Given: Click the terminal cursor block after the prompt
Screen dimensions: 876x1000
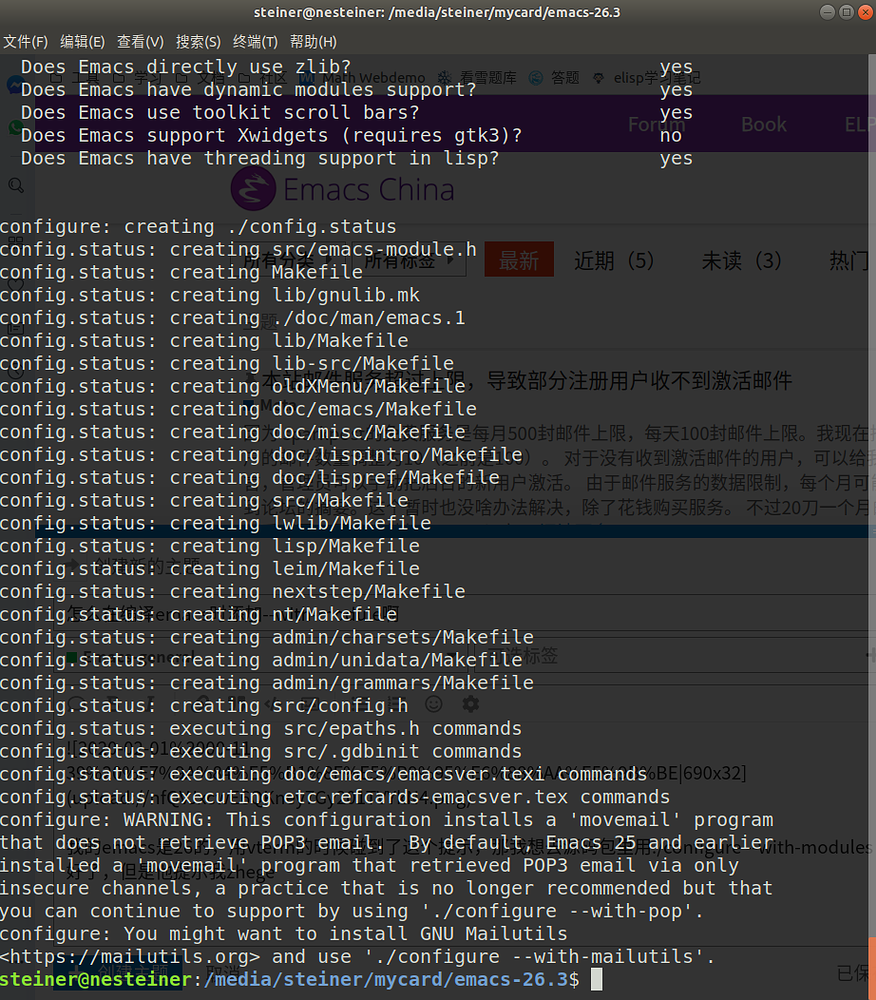Looking at the screenshot, I should pos(596,980).
